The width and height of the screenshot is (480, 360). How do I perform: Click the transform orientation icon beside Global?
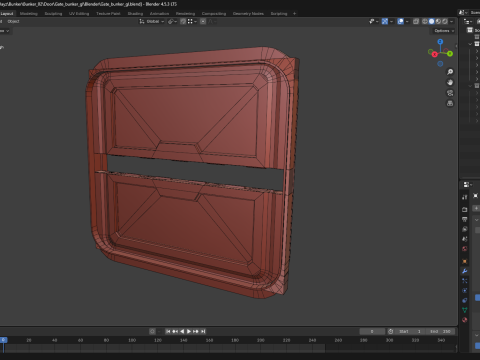click(x=142, y=21)
